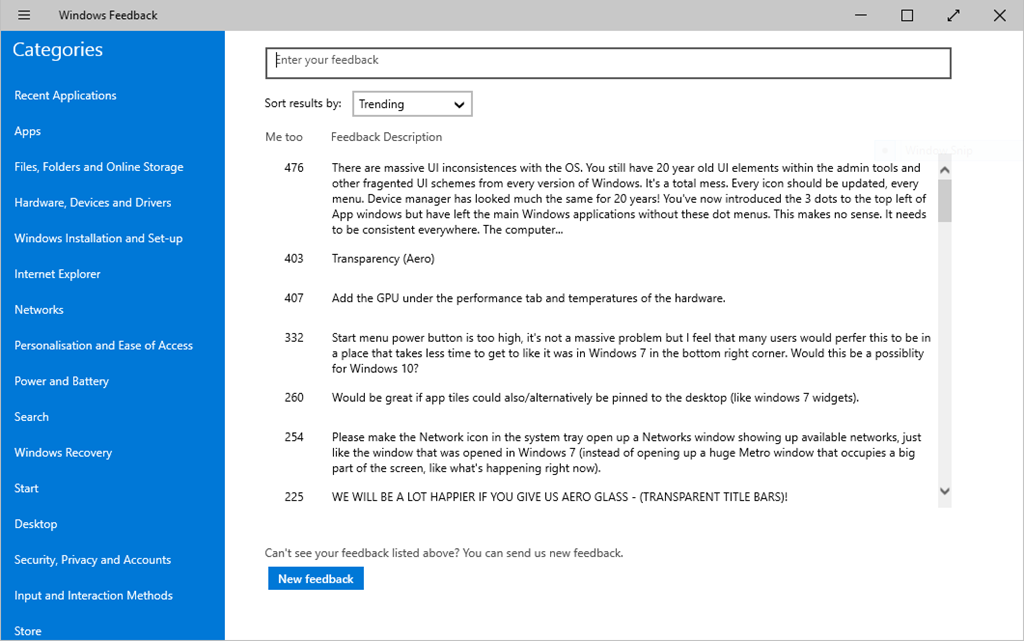Select Security, Privacy and Accounts category

click(x=93, y=559)
